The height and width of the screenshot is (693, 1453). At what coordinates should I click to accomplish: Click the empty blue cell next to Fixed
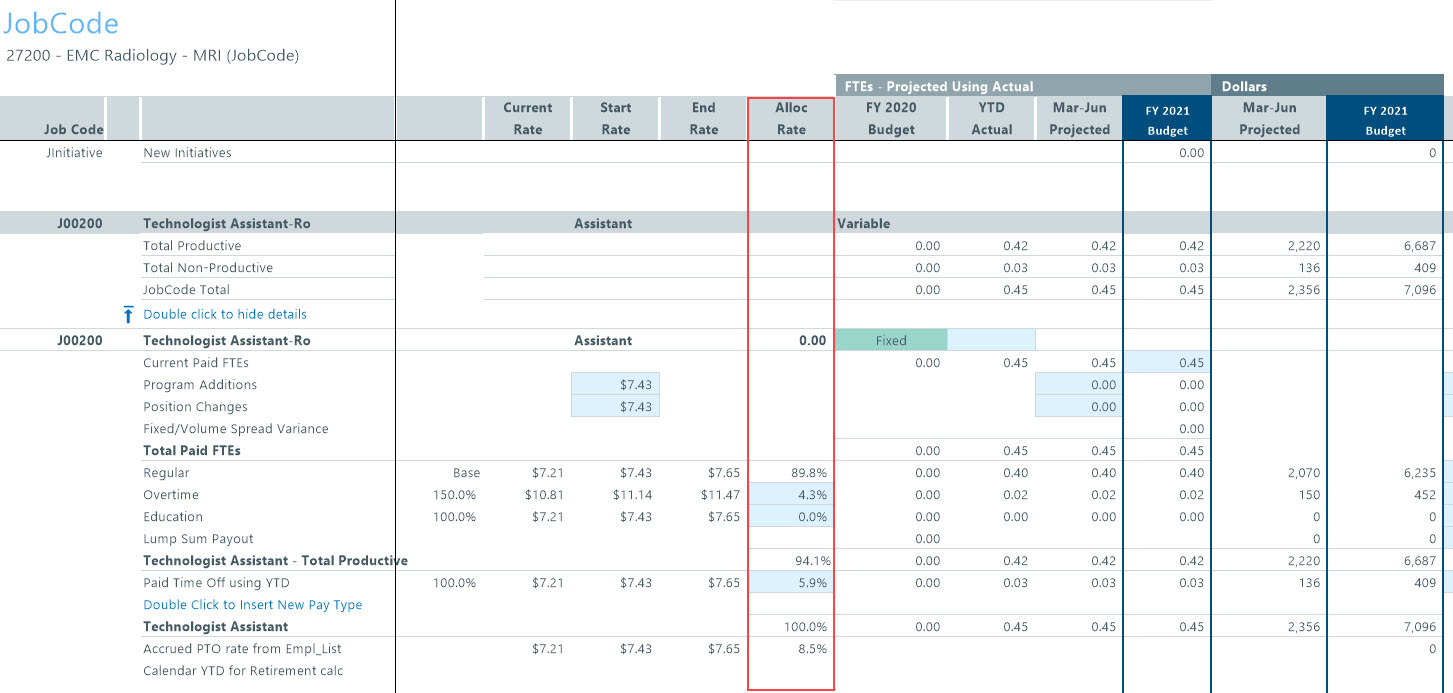coord(991,341)
